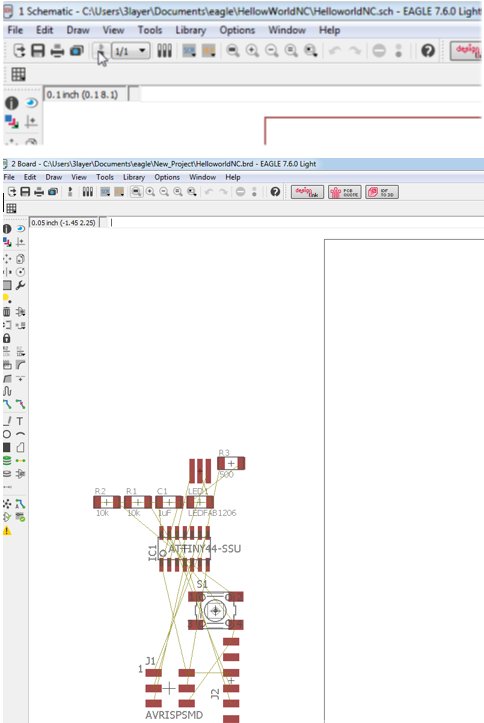Select Polygon tool in Board side toolbar

(x=20, y=447)
